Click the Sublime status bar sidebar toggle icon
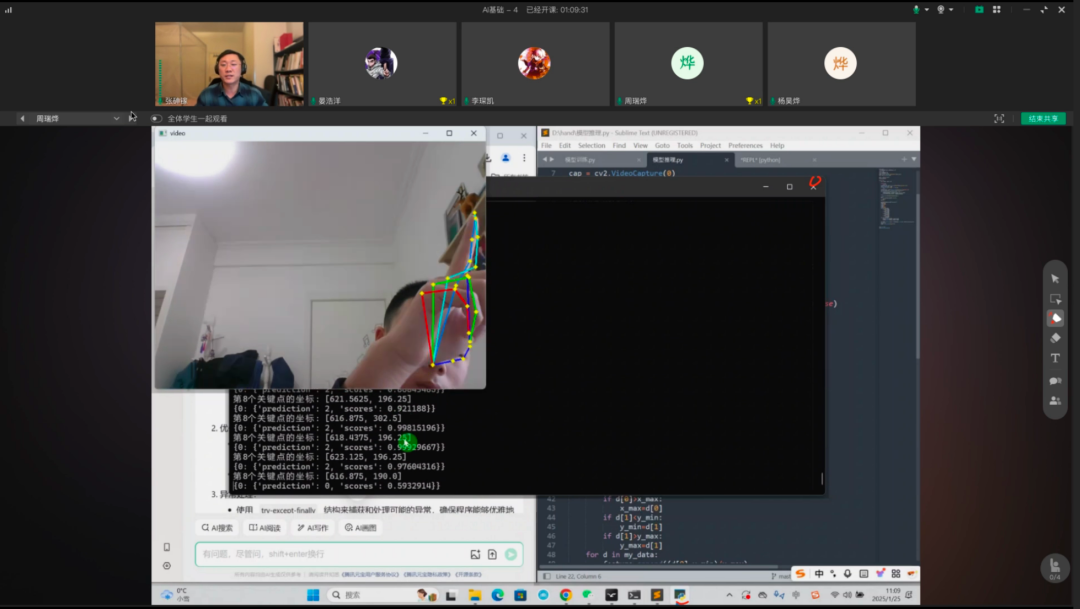1080x609 pixels. tap(546, 576)
